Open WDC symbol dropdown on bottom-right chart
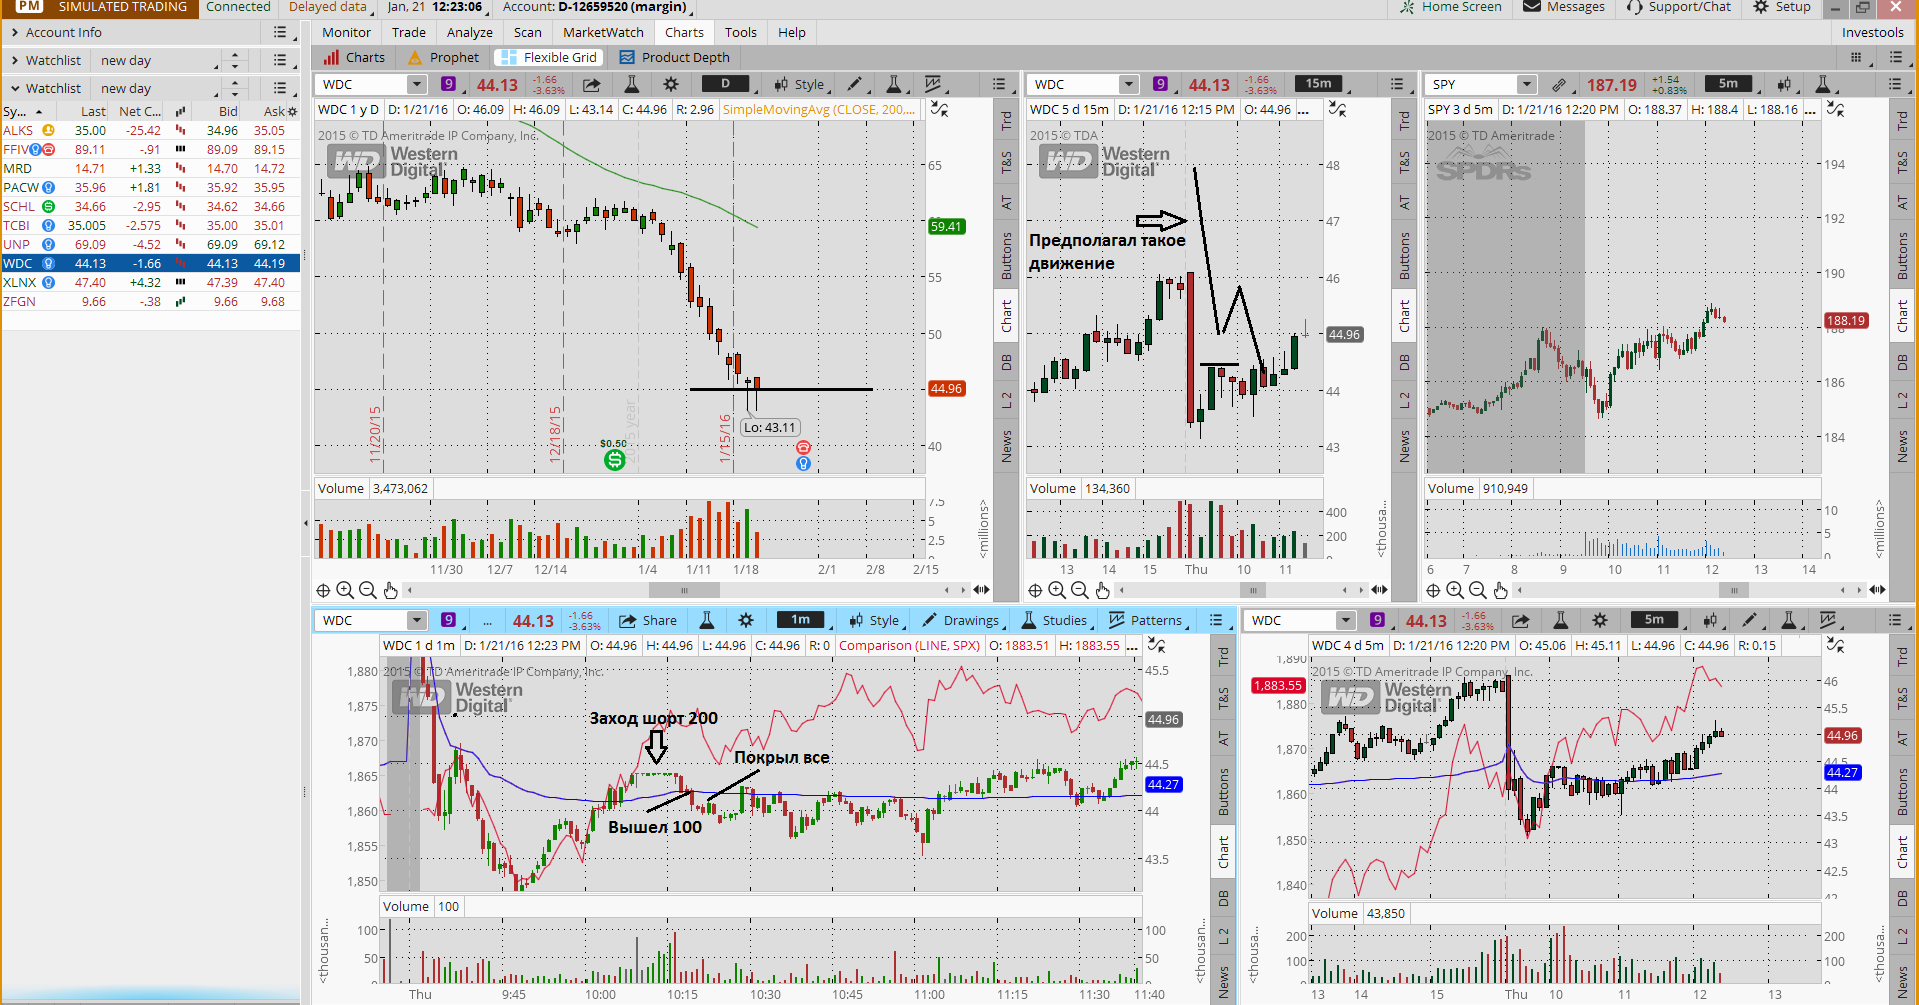The height and width of the screenshot is (1005, 1919). click(x=1346, y=620)
